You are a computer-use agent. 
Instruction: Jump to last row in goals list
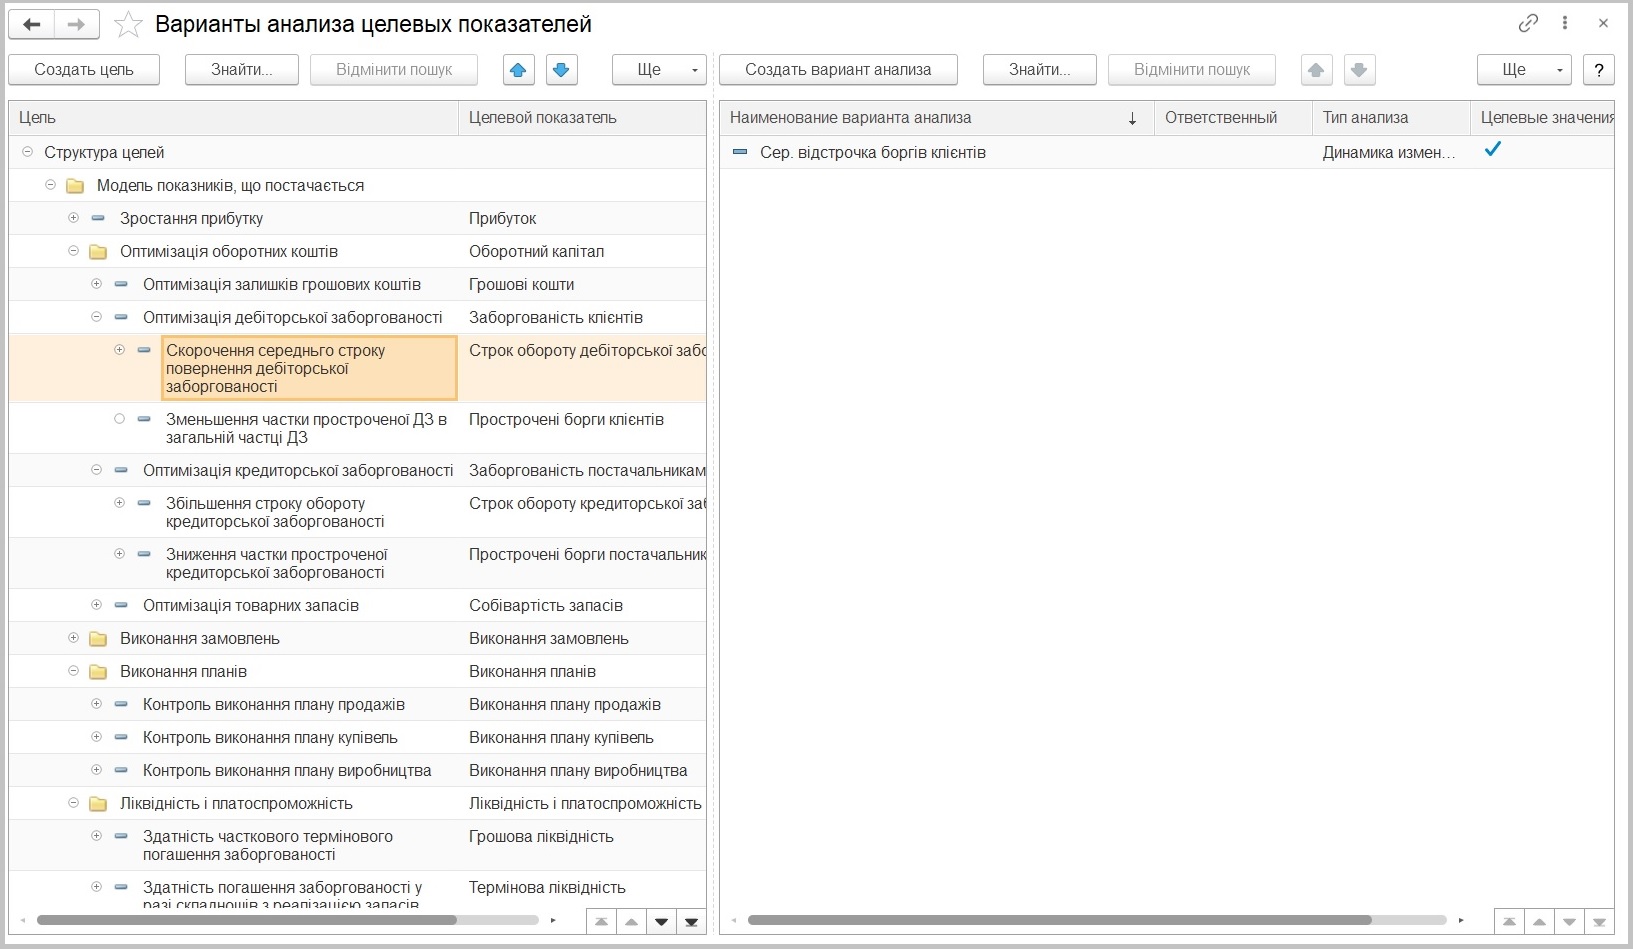pos(691,921)
